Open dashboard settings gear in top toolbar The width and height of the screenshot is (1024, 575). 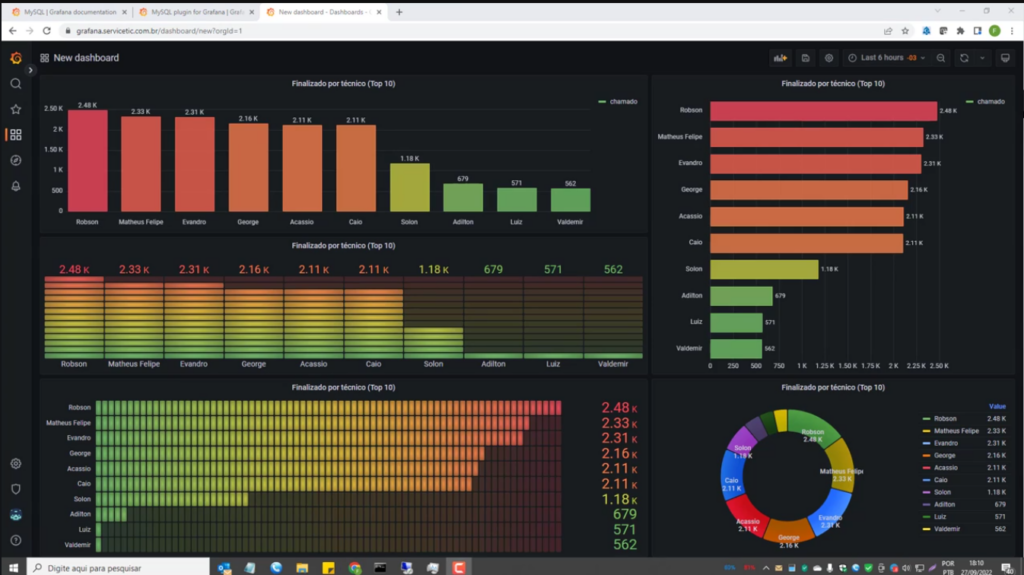click(829, 58)
